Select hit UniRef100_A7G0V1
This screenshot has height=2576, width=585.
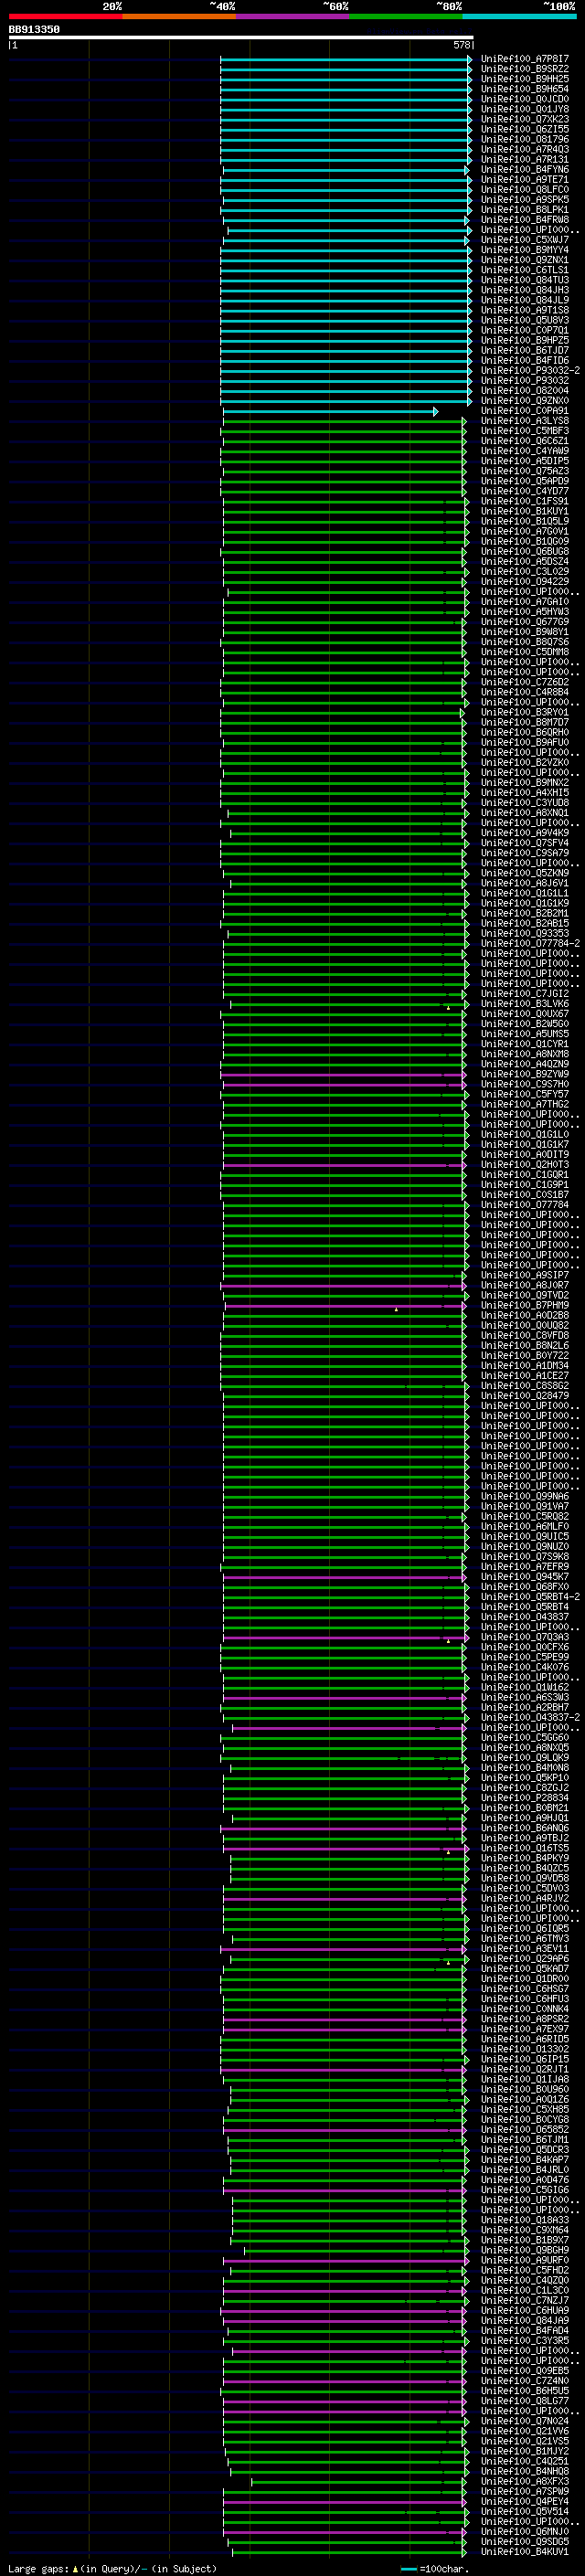(525, 531)
